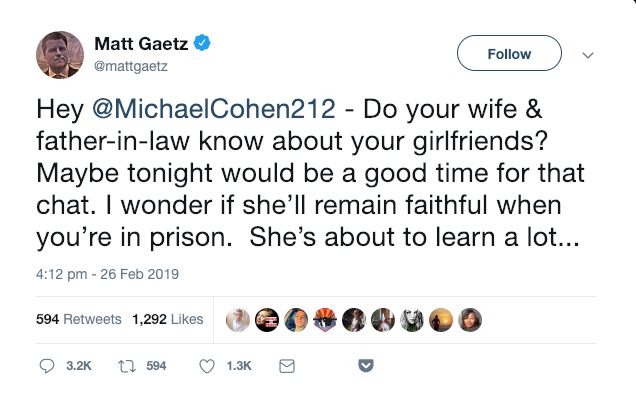Open the last liker avatar in row

pyautogui.click(x=470, y=320)
